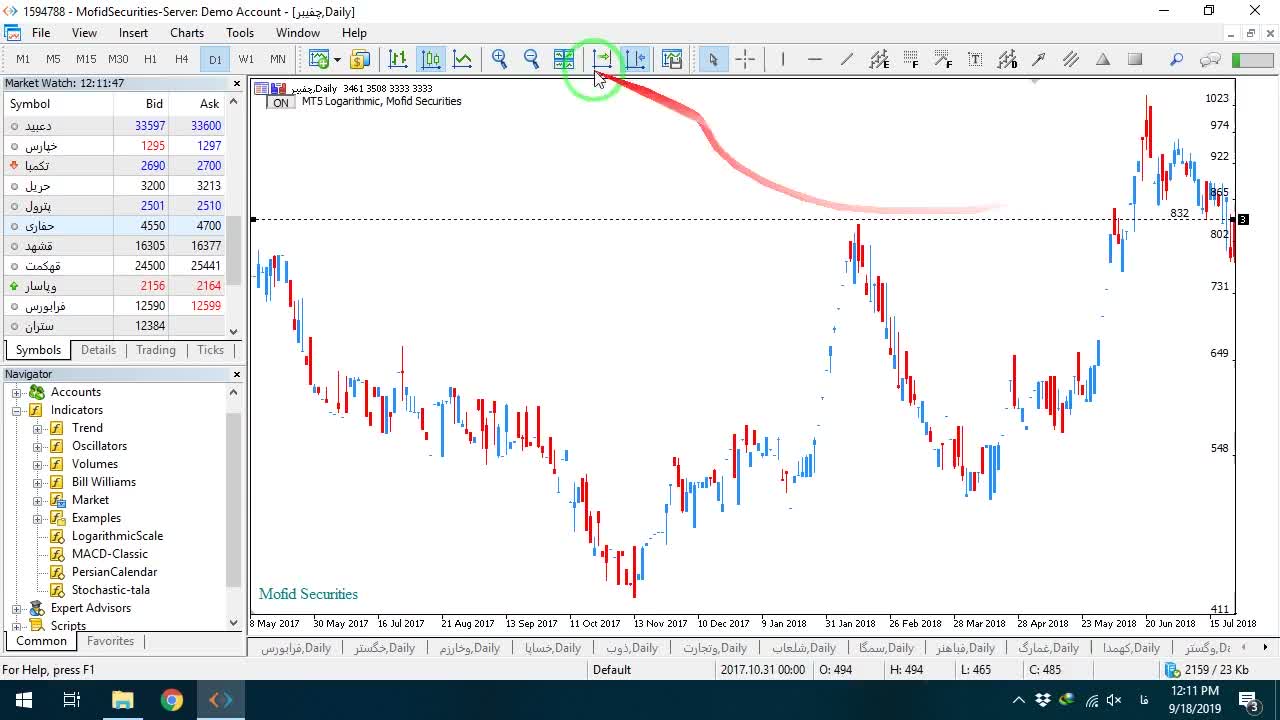Open the new chart dropdown arrow
This screenshot has width=1280, height=720.
[337, 59]
